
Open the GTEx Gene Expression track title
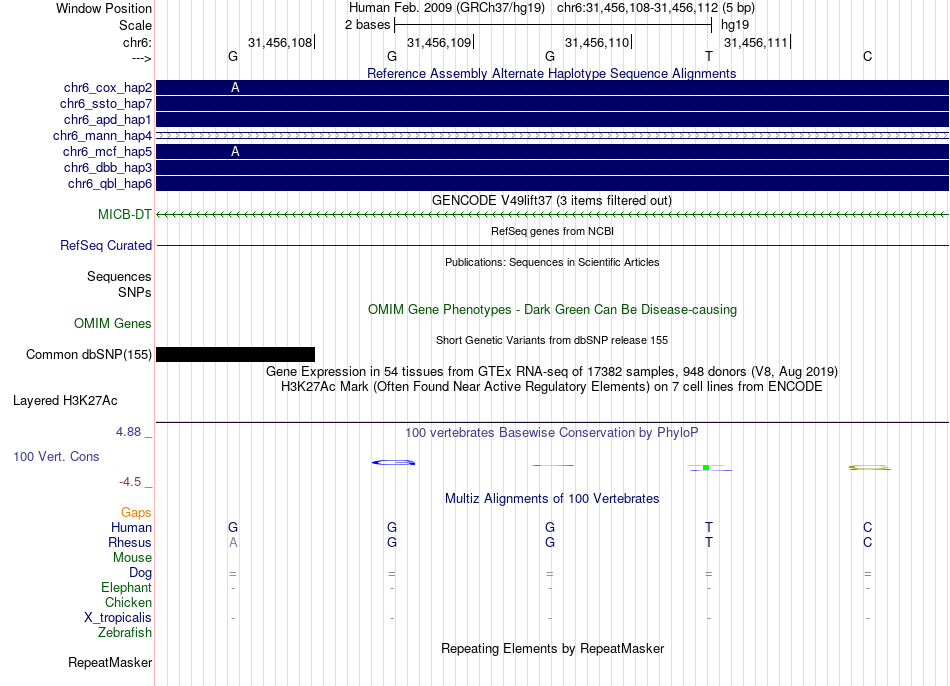click(x=552, y=371)
